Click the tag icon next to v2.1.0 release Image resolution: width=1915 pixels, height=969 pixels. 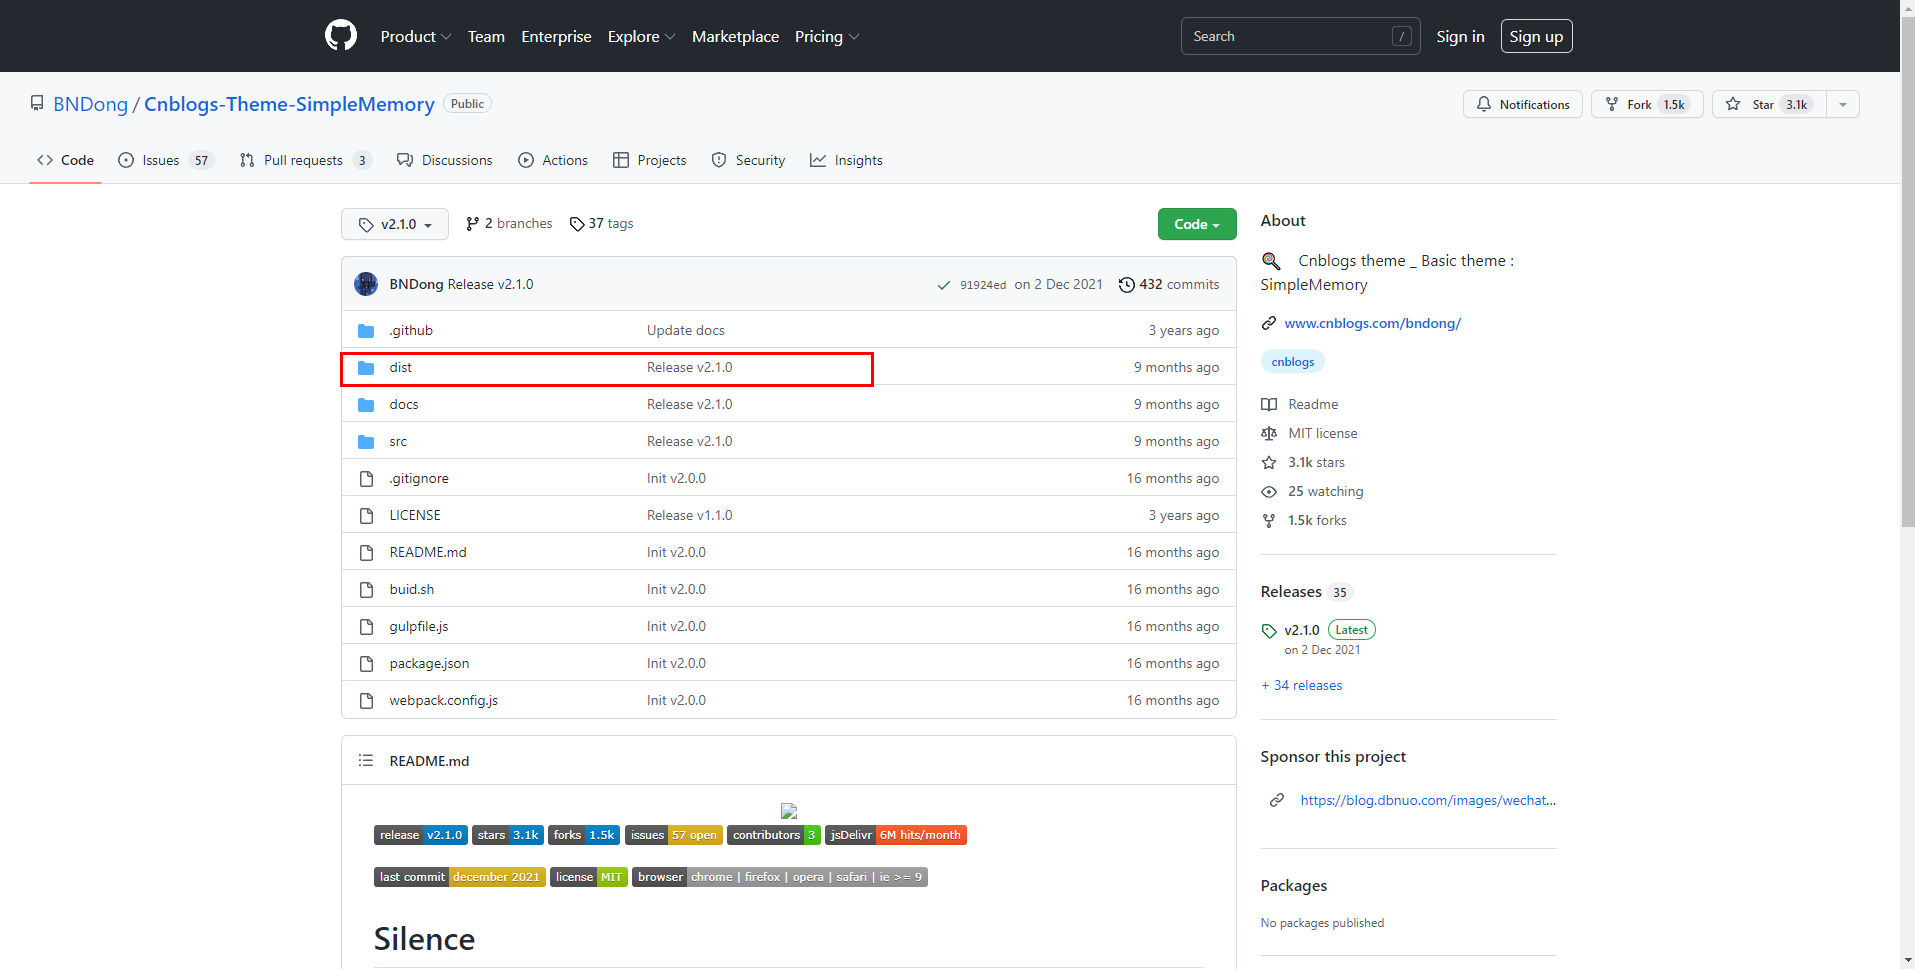tap(1269, 631)
